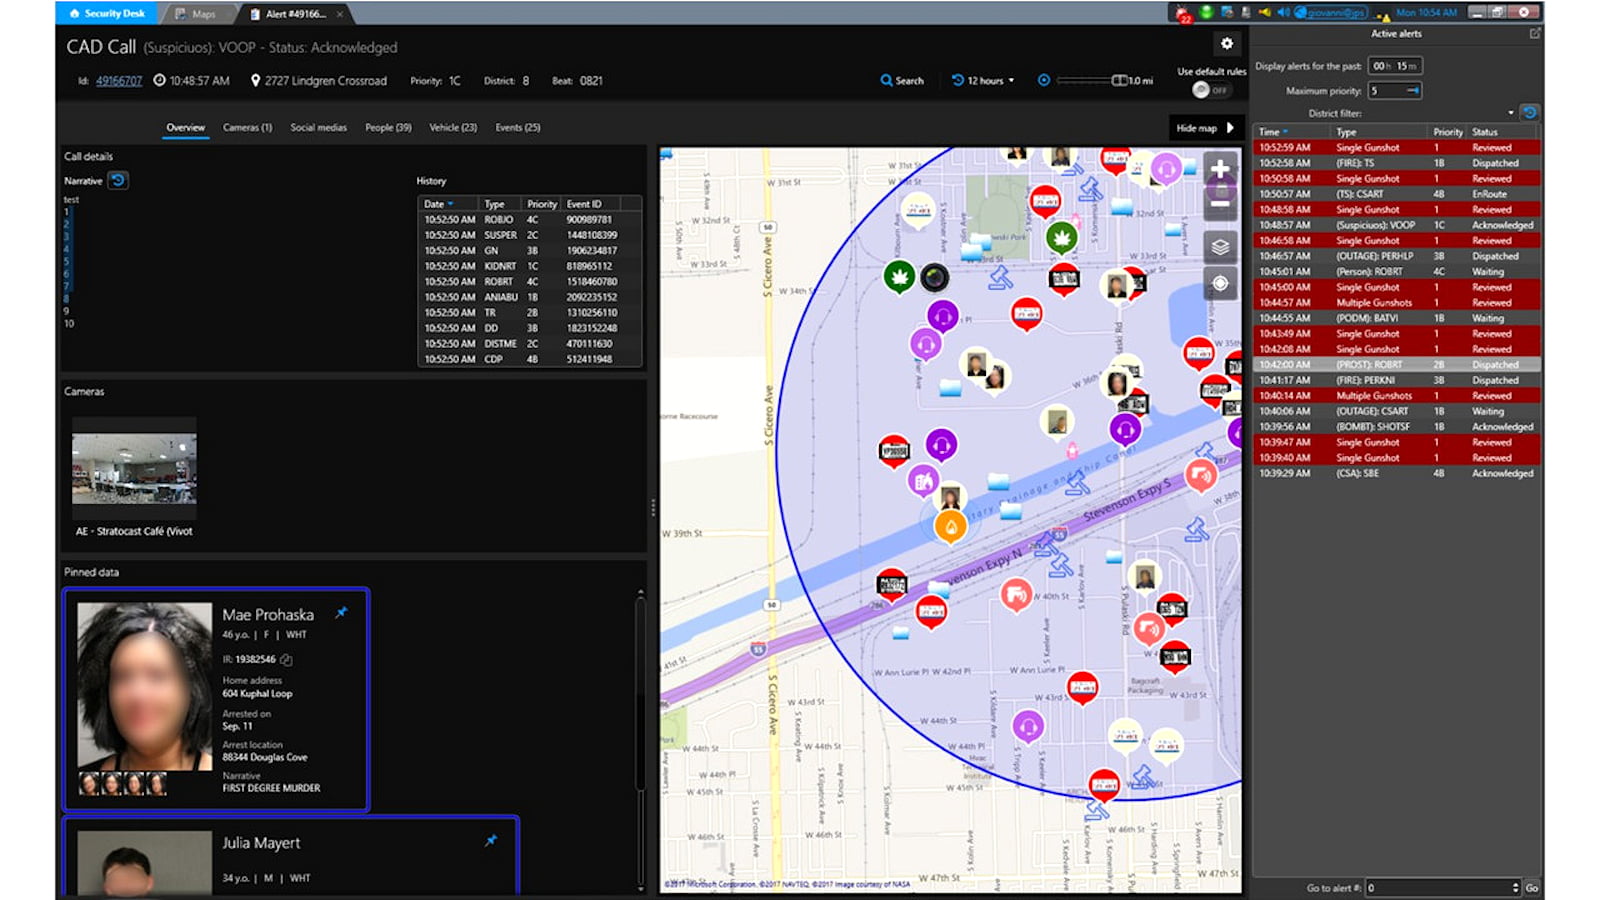
Task: Collapse the map with Hide map
Action: tap(1205, 128)
